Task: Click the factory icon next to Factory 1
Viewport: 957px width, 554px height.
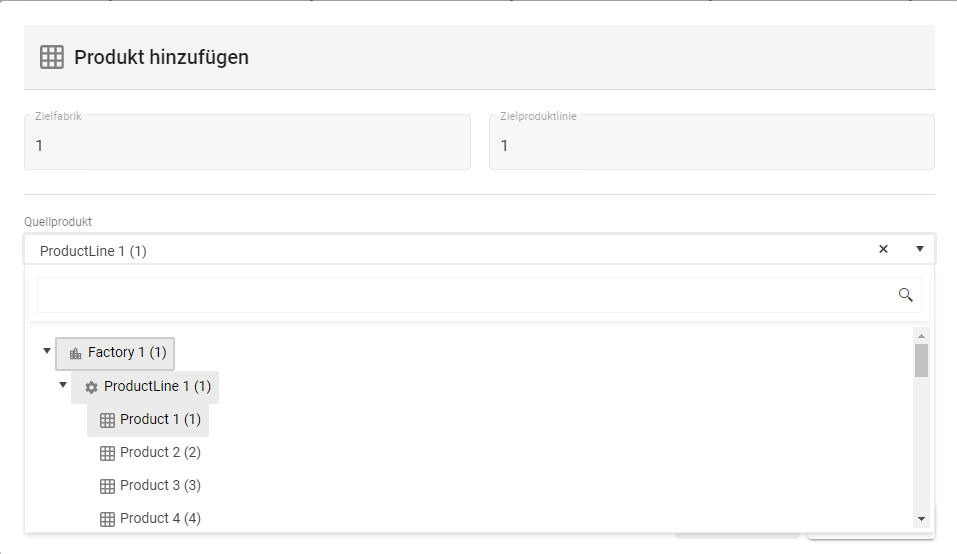Action: click(x=75, y=353)
